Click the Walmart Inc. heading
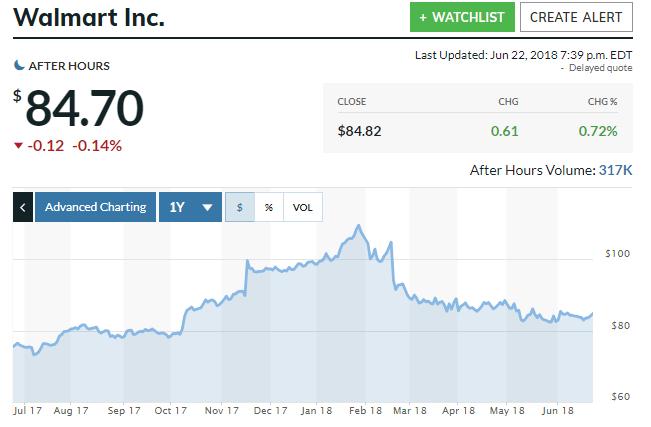The height and width of the screenshot is (427, 651). tap(89, 17)
